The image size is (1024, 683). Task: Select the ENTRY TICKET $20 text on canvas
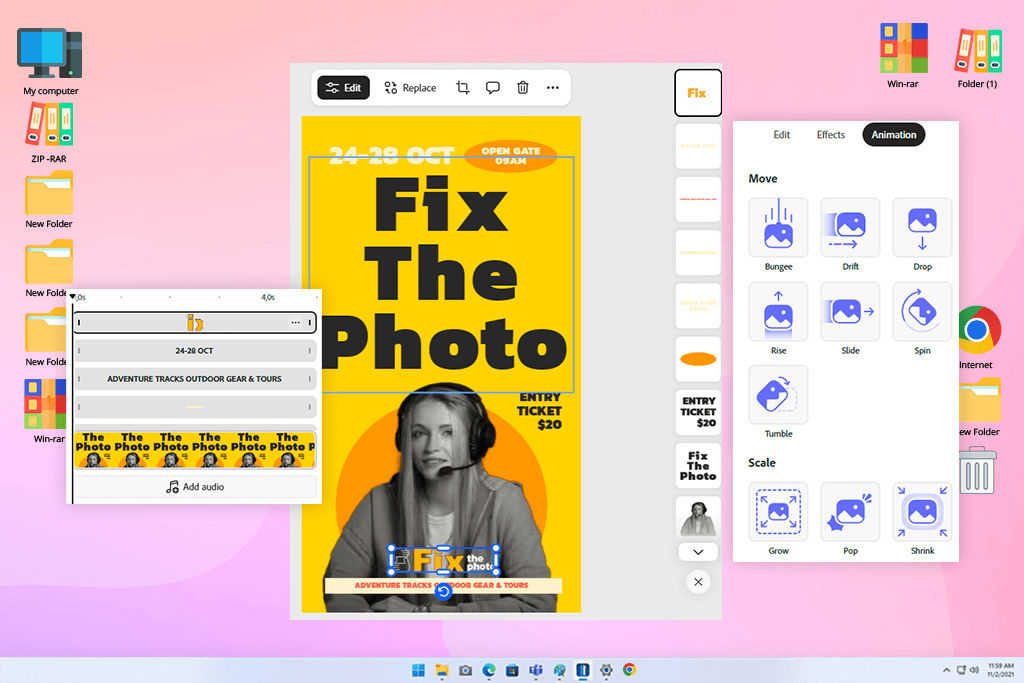[539, 411]
